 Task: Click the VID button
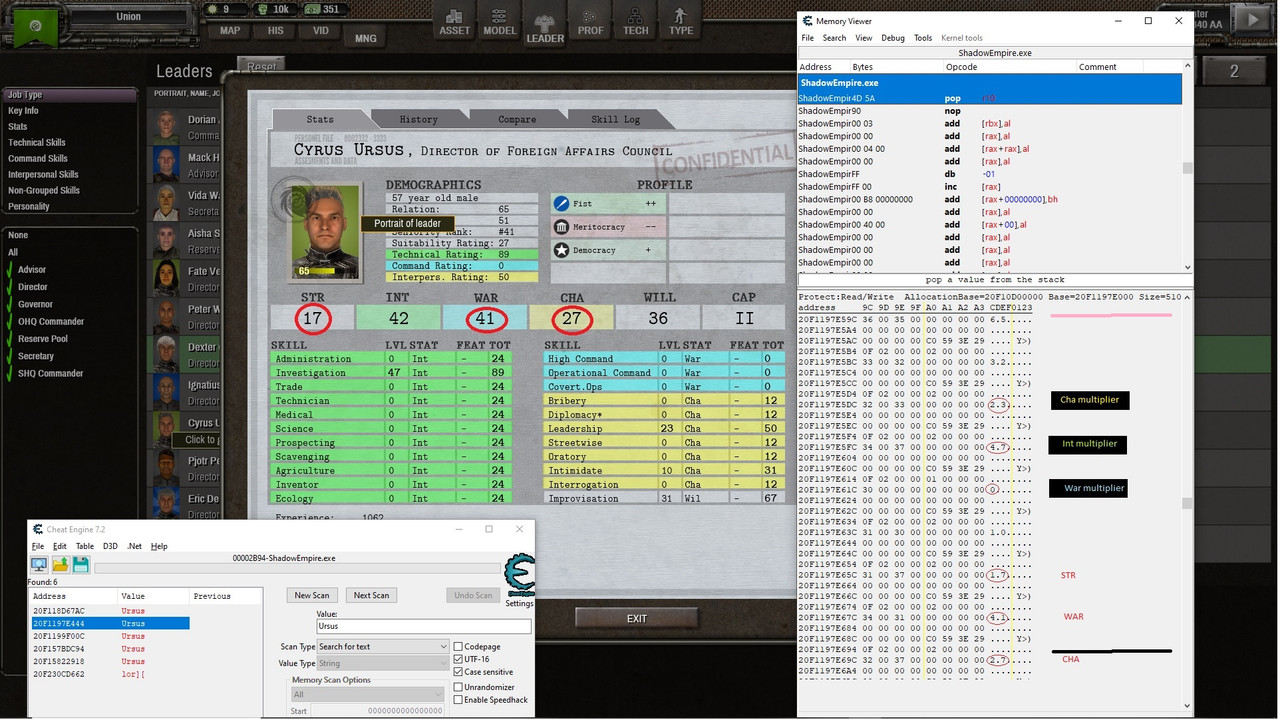click(320, 30)
